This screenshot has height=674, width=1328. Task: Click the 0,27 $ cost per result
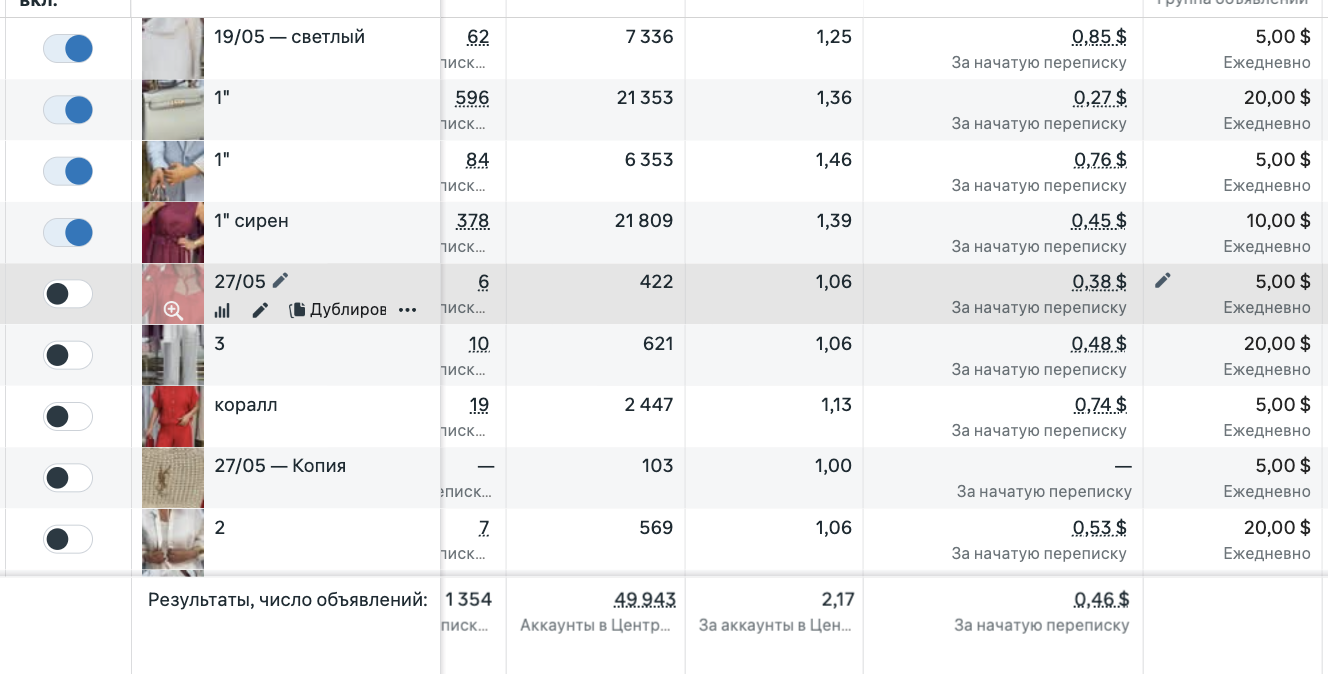pyautogui.click(x=1100, y=98)
